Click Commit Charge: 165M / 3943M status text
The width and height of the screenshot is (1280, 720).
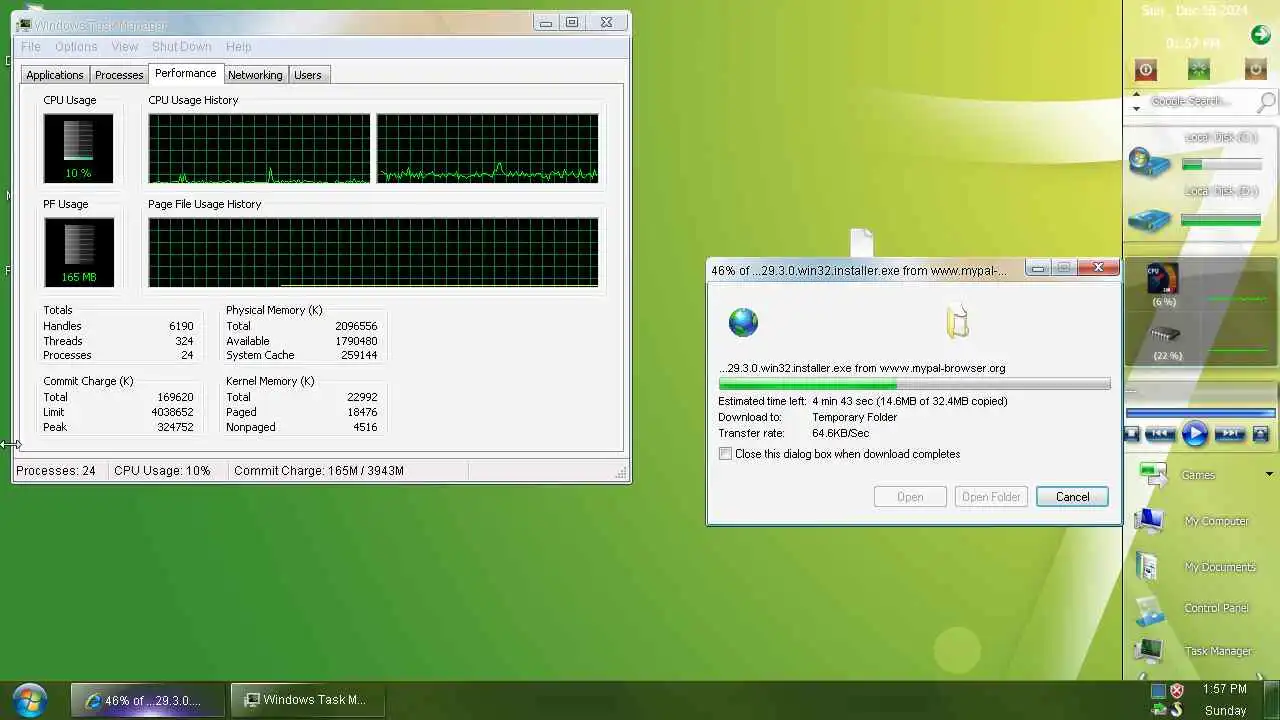319,471
